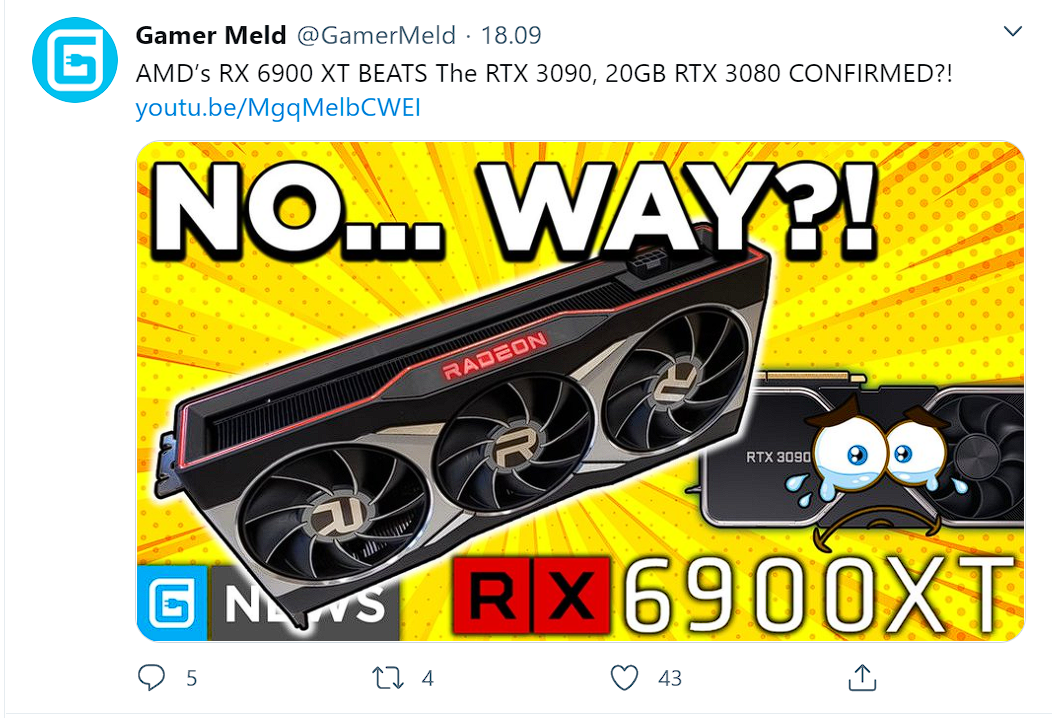Click the like count 43
This screenshot has height=718, width=1053.
670,678
